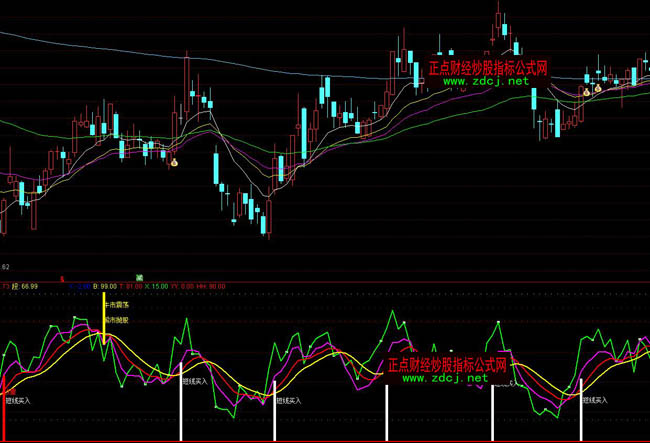The image size is (650, 443).
Task: Click the first white 短线买入 signal bar
Action: point(180,410)
